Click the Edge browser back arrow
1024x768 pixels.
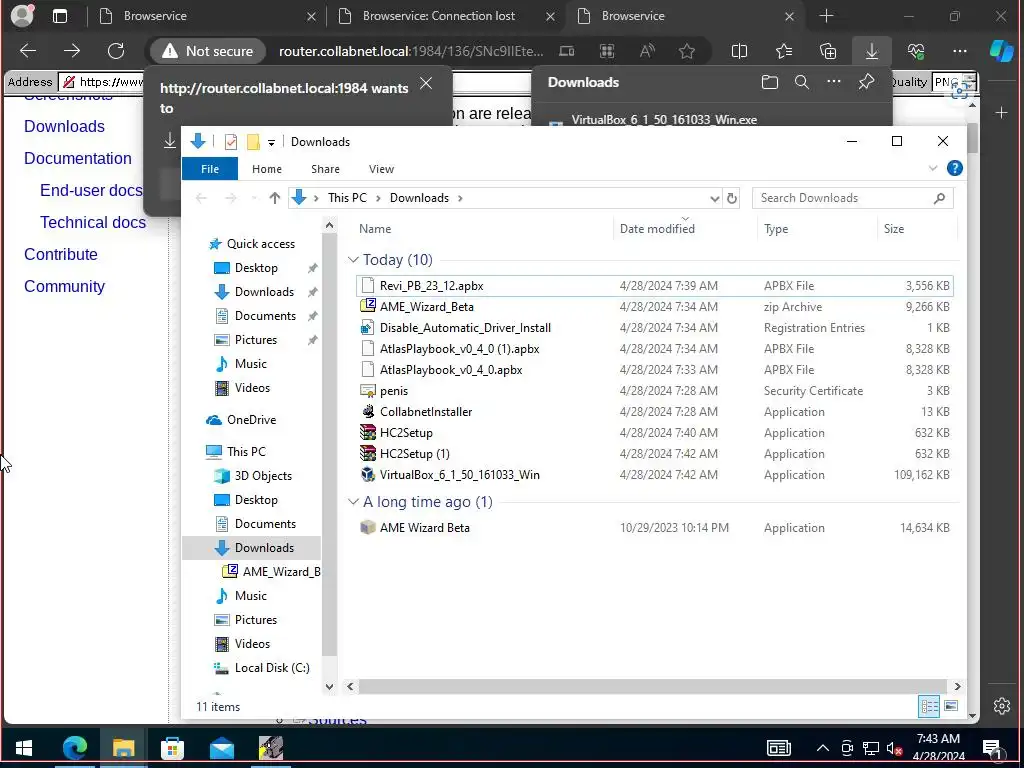[28, 51]
